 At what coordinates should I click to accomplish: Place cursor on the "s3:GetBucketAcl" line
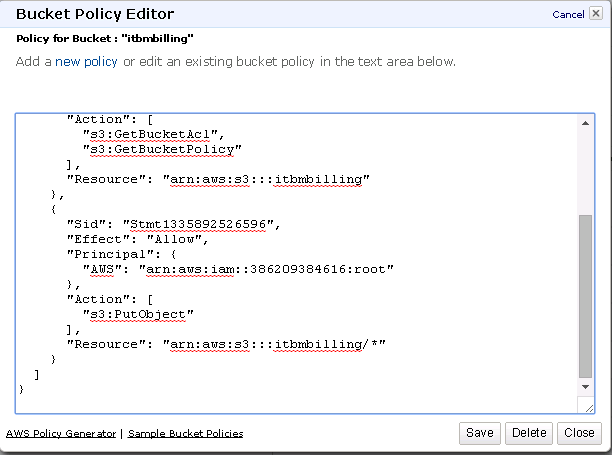pyautogui.click(x=153, y=135)
